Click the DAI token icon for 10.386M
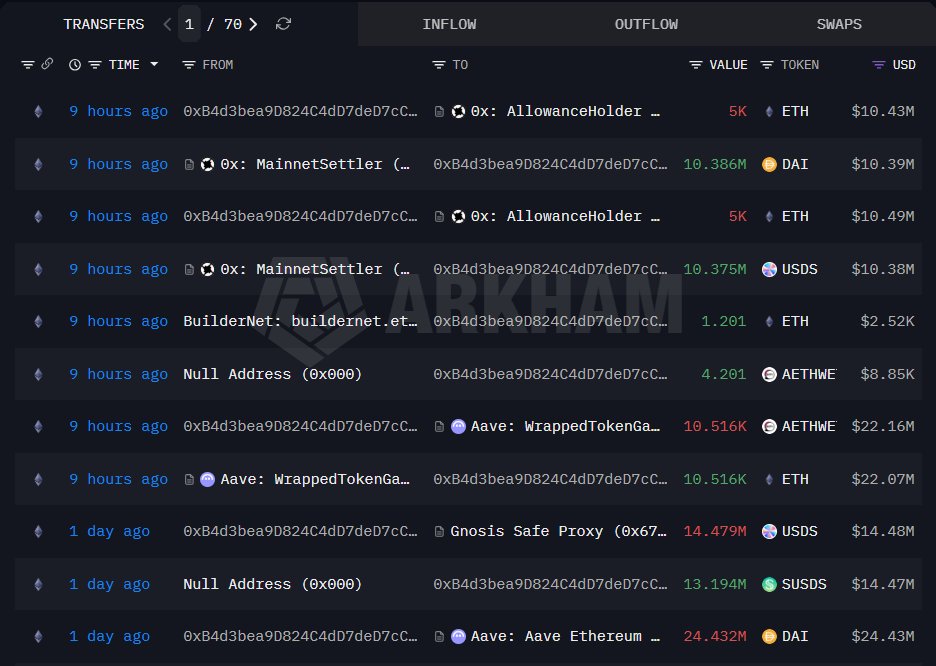Image resolution: width=936 pixels, height=666 pixels. click(769, 164)
